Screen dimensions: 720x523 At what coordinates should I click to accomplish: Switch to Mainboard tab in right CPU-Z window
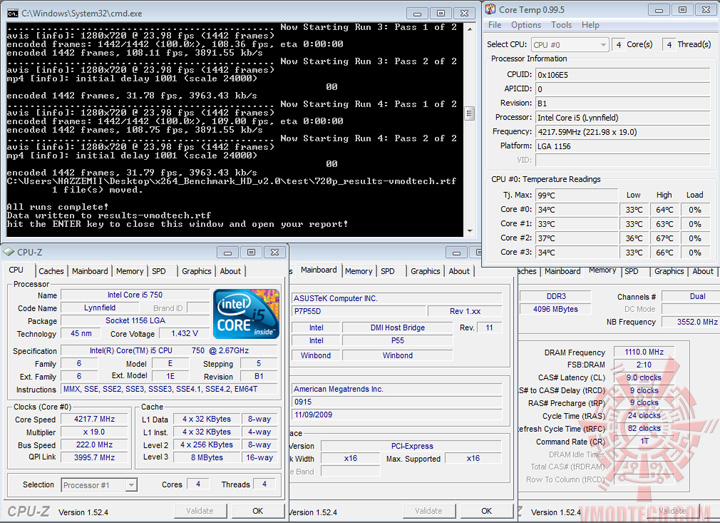[x=562, y=271]
